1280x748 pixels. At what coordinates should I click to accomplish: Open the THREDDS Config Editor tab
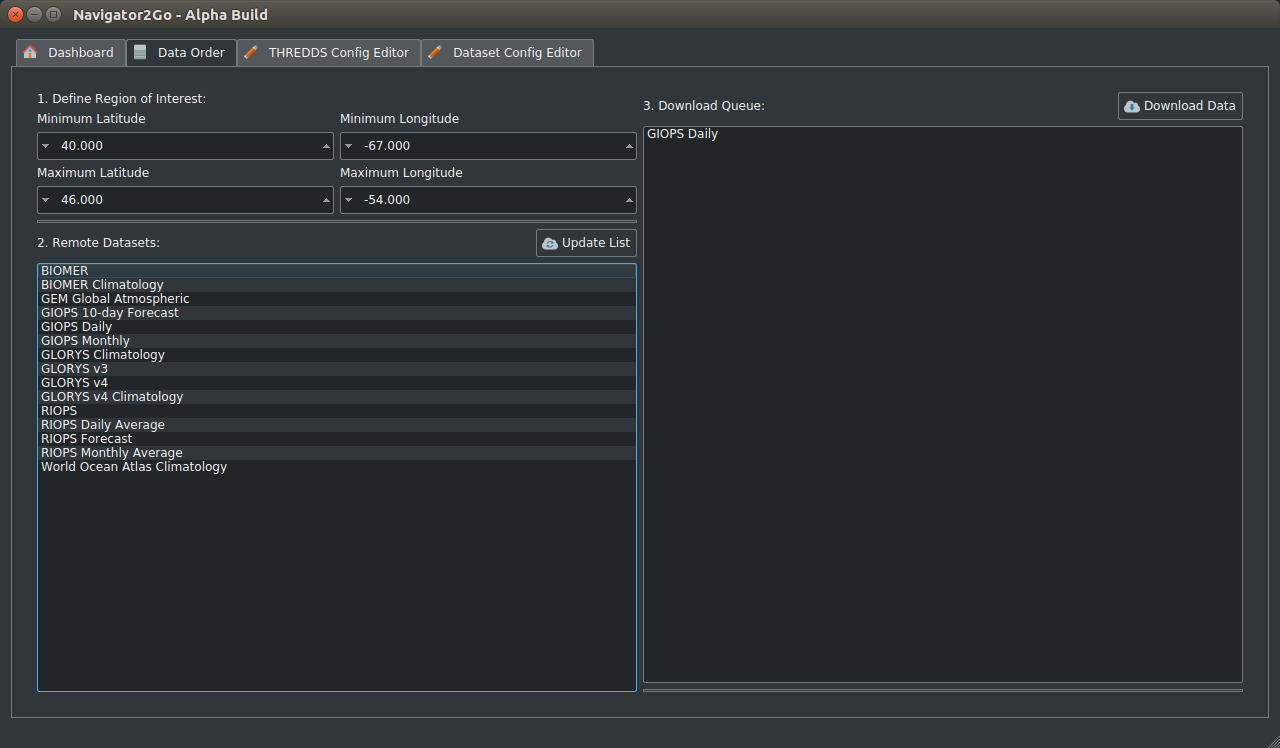pyautogui.click(x=329, y=53)
